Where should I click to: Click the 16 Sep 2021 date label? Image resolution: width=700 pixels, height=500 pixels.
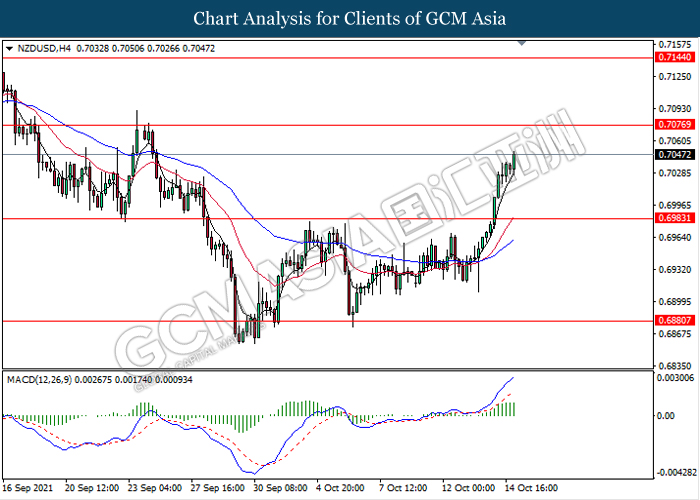point(28,489)
